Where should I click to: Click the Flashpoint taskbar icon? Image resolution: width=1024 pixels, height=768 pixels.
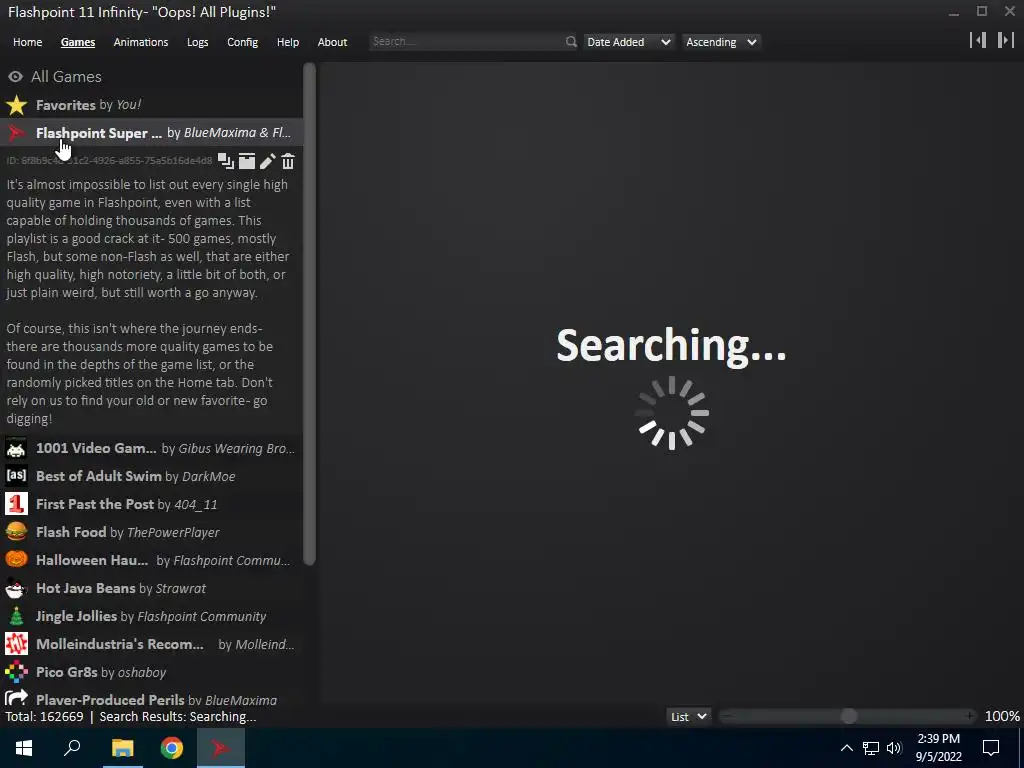(x=220, y=748)
